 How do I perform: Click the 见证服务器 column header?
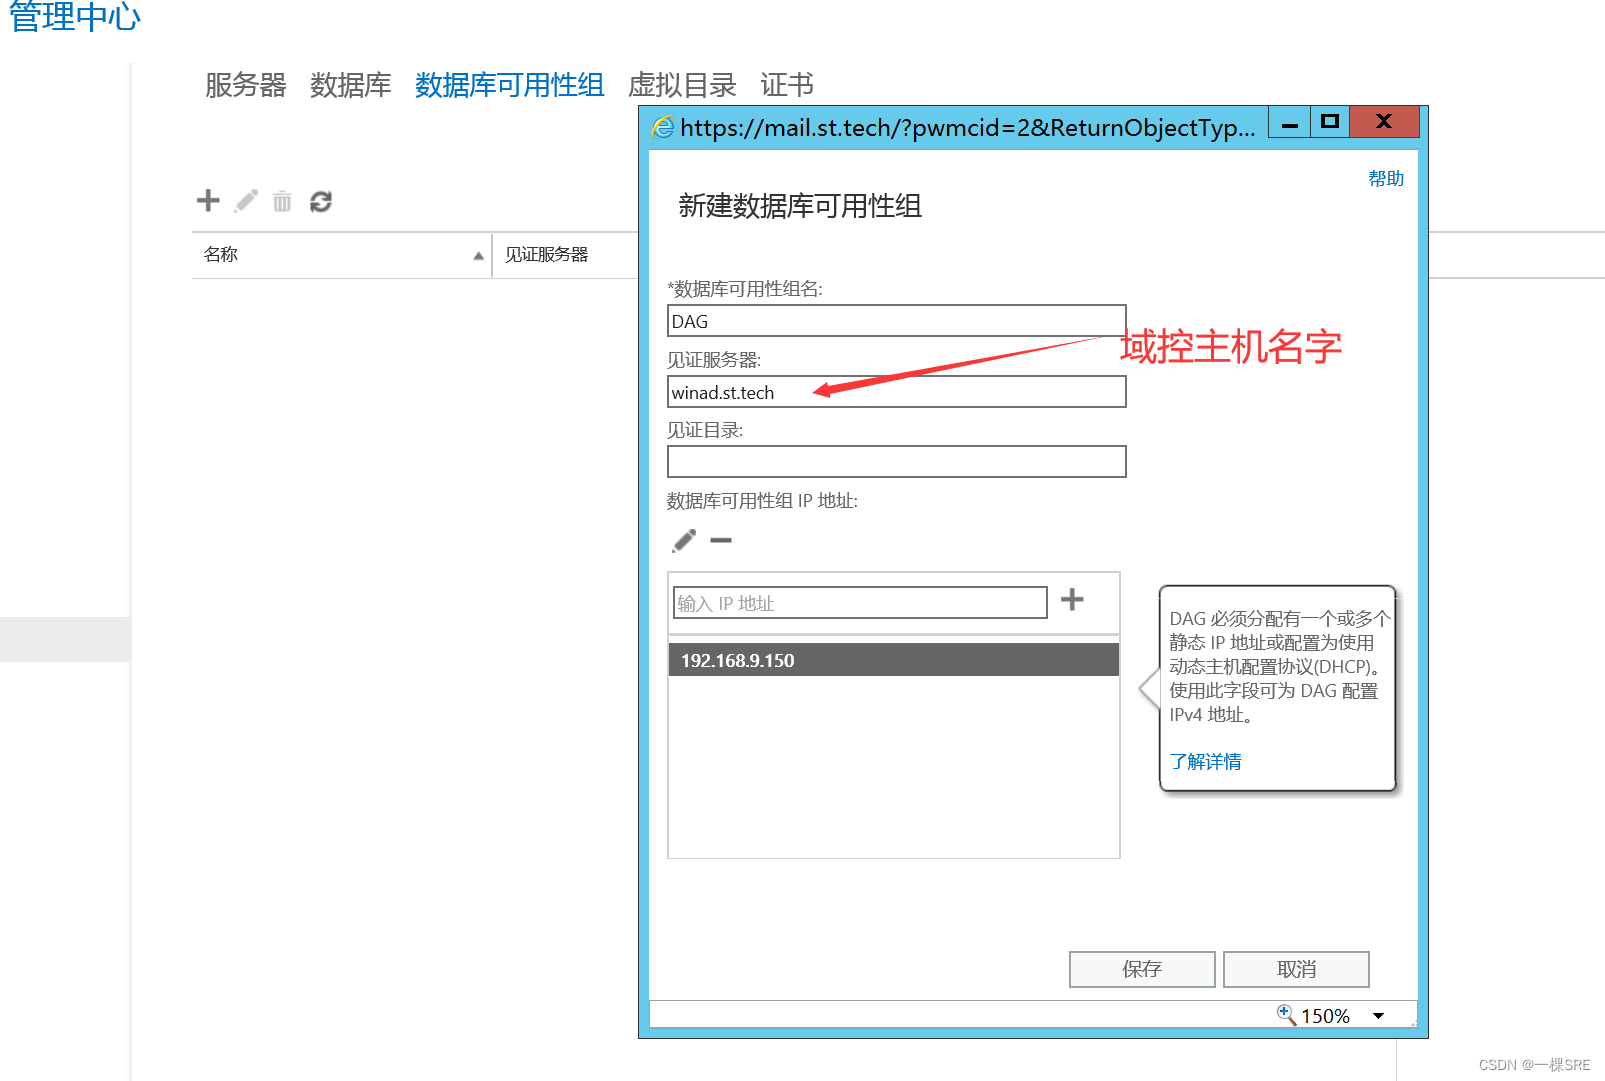[565, 255]
